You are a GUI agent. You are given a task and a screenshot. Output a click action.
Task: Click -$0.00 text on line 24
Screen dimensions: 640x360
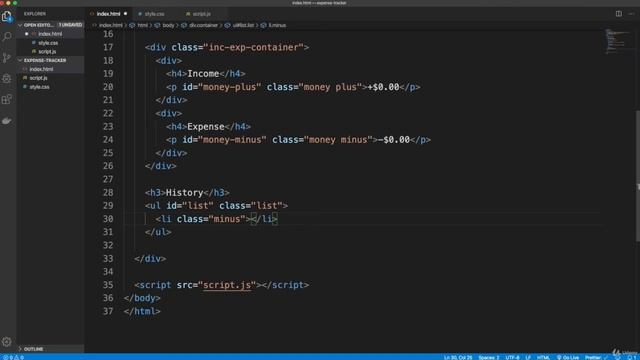pos(394,140)
